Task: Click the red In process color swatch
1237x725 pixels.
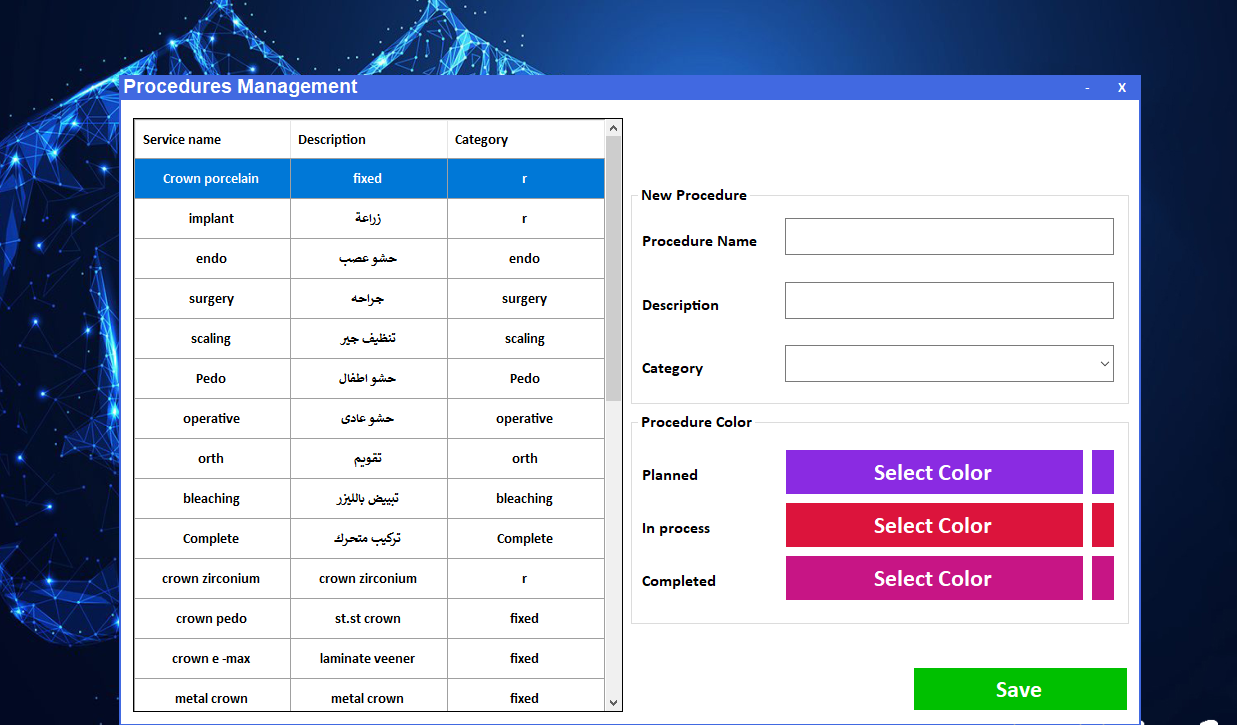Action: coord(1103,525)
